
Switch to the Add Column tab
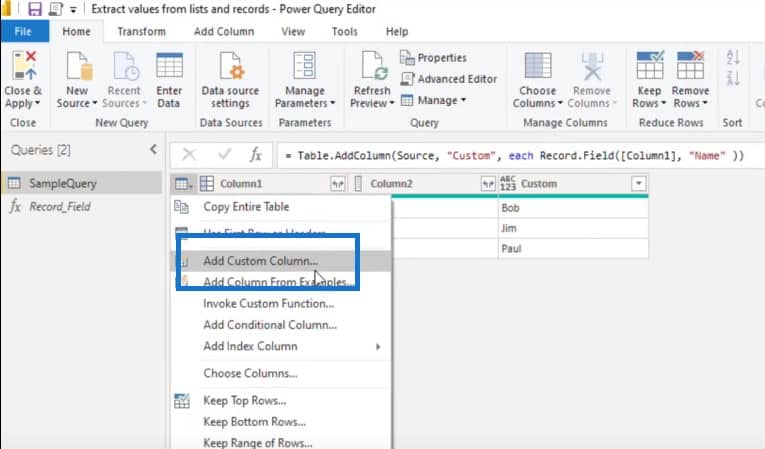pyautogui.click(x=224, y=32)
